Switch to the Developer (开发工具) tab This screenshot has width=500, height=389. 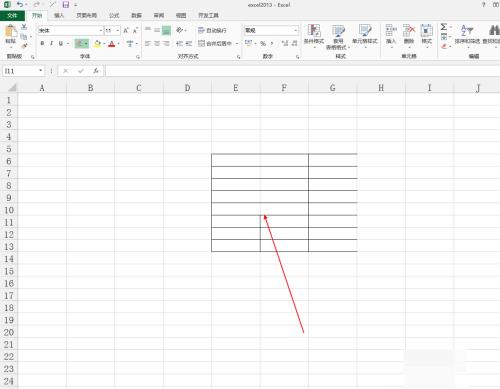tap(208, 15)
